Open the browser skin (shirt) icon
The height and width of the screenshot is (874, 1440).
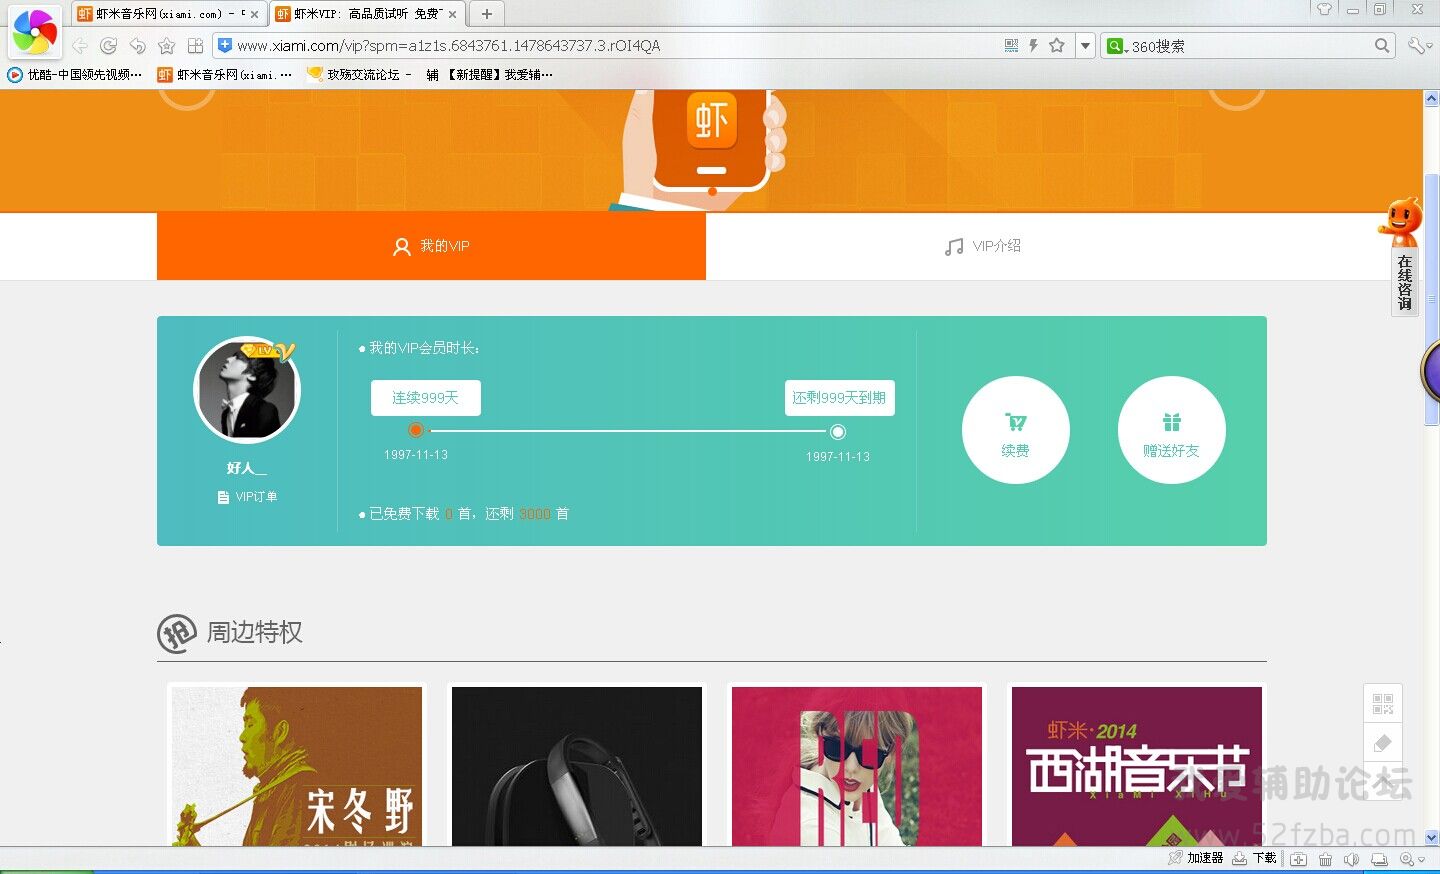[x=1324, y=9]
